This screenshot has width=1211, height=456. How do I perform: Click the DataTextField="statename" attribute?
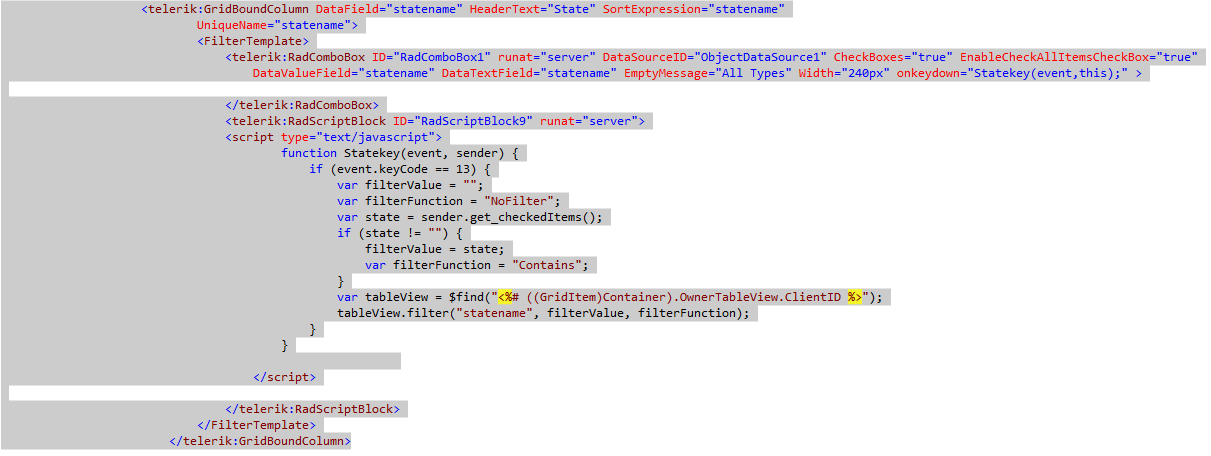[529, 73]
